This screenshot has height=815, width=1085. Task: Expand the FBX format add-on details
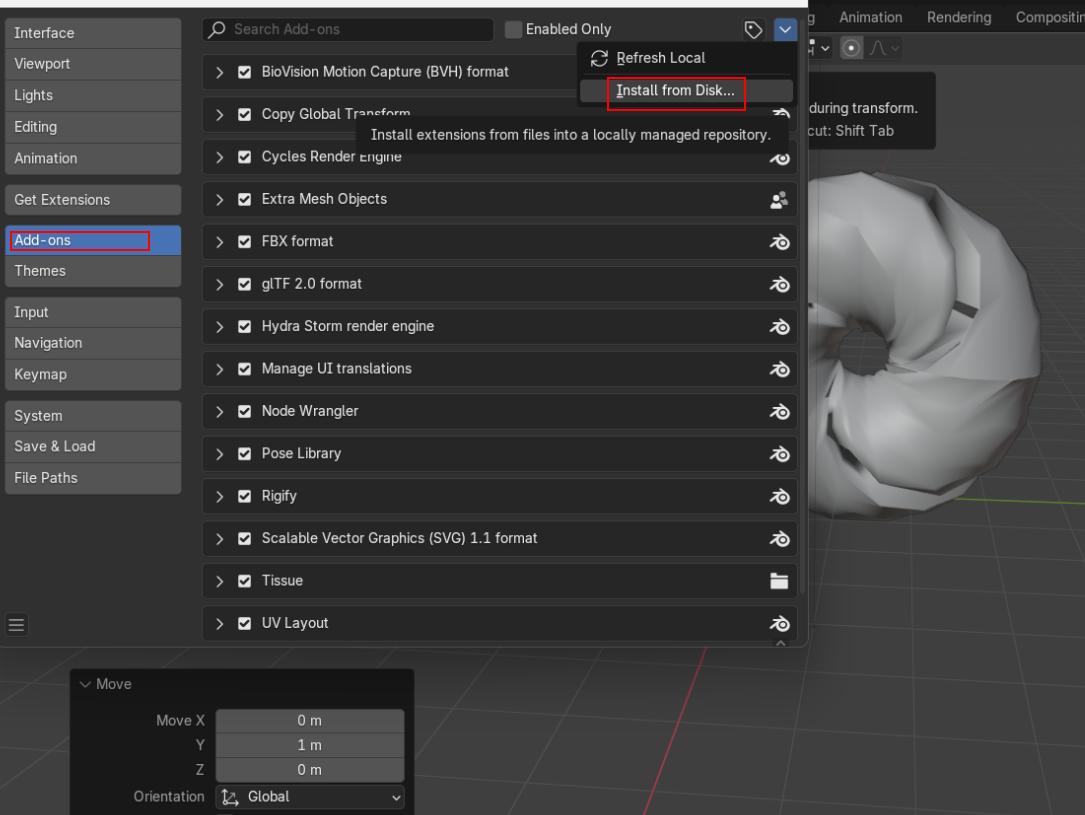[219, 241]
